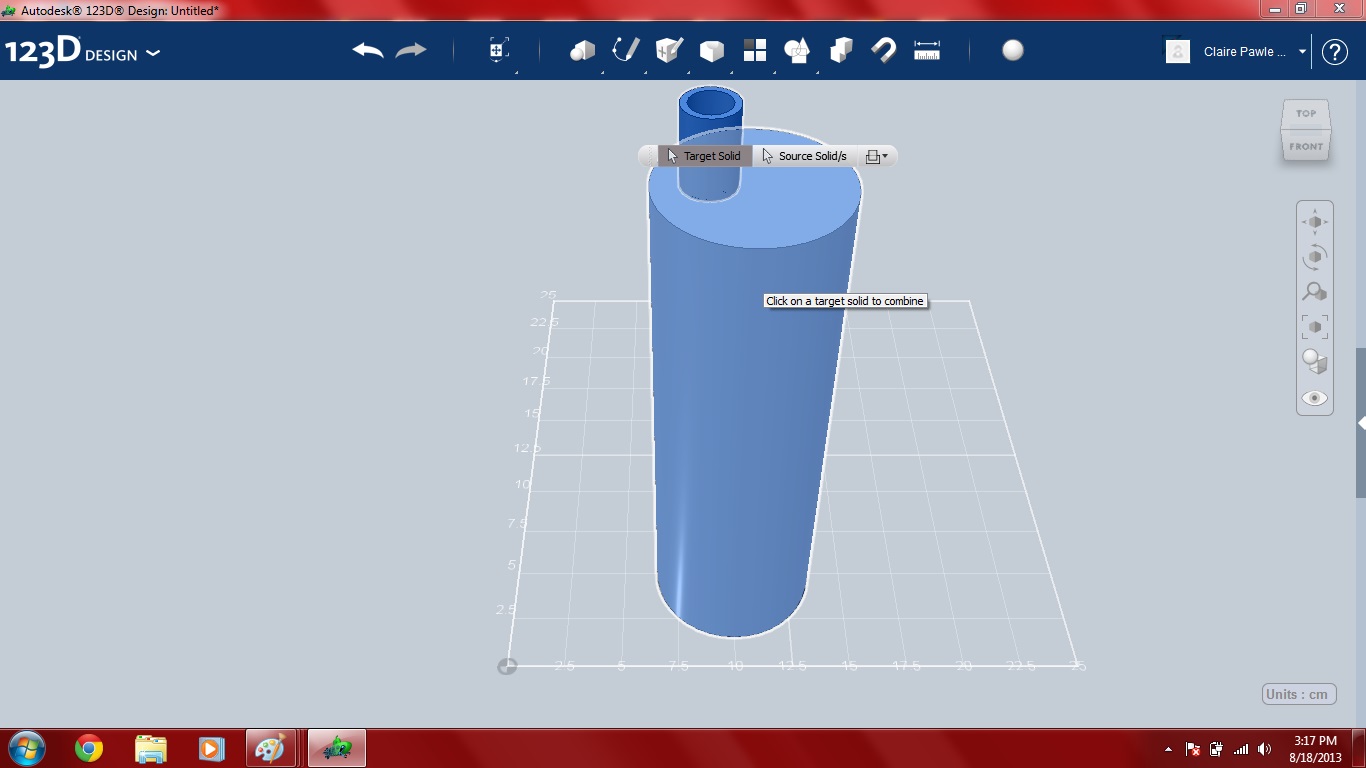Open the Grouping tools menu
This screenshot has width=1366, height=768.
[x=798, y=50]
